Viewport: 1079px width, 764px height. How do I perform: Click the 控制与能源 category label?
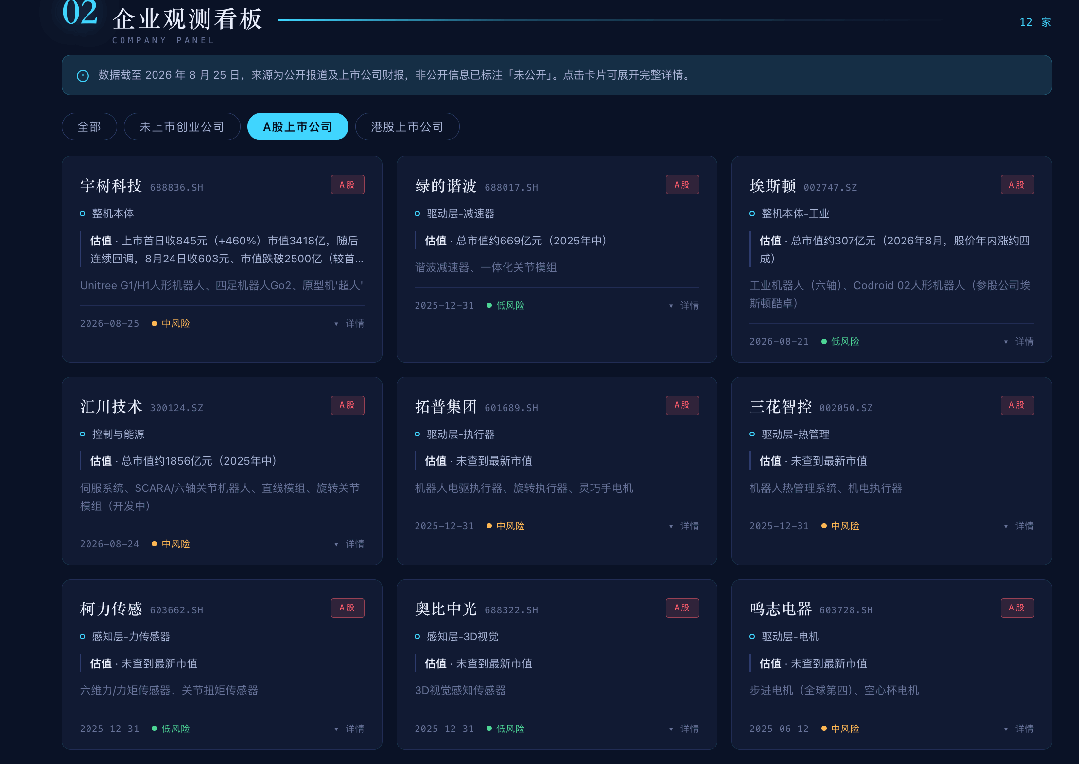118,434
